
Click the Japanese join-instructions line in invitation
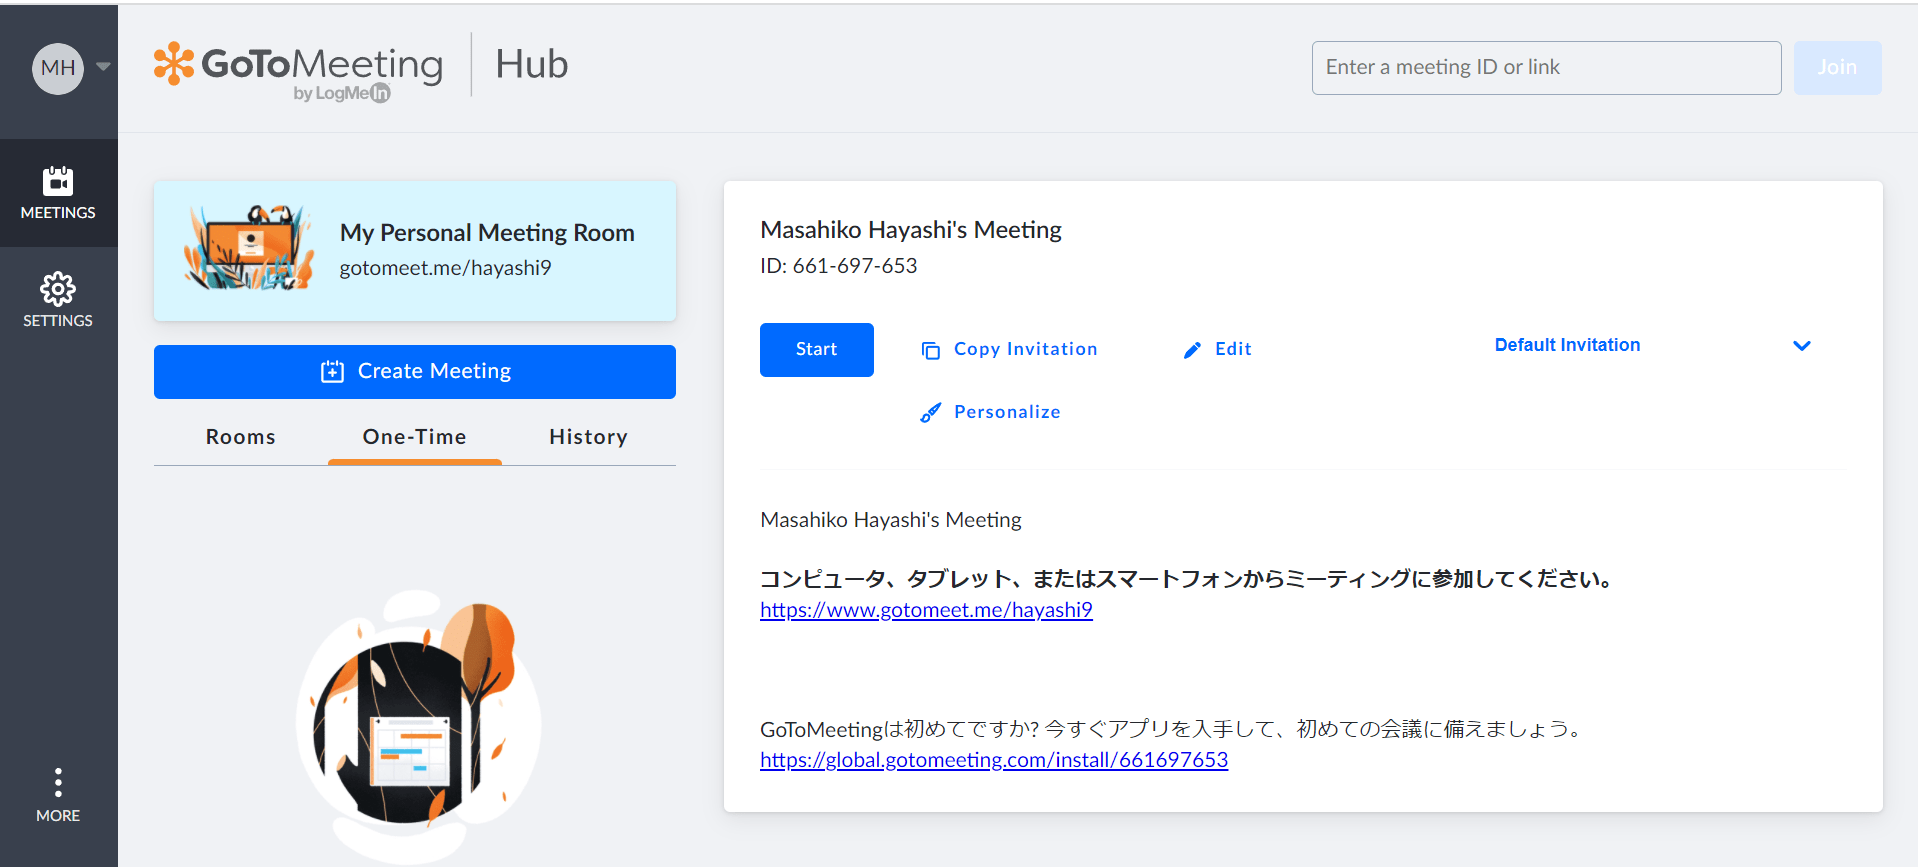tap(1188, 579)
